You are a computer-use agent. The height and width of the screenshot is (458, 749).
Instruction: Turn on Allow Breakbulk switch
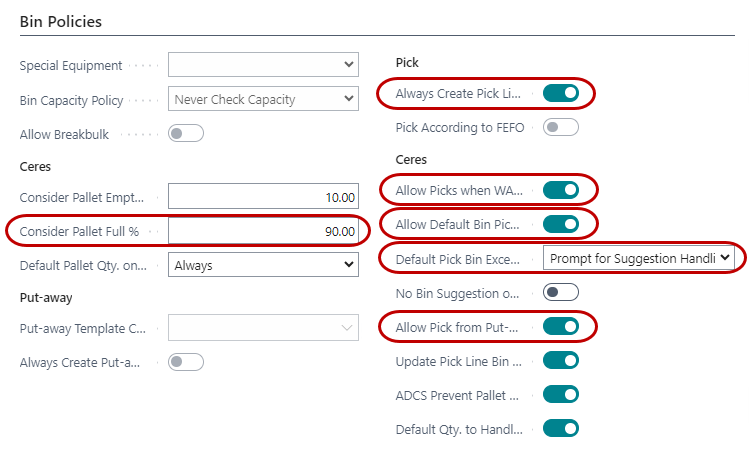coord(186,133)
